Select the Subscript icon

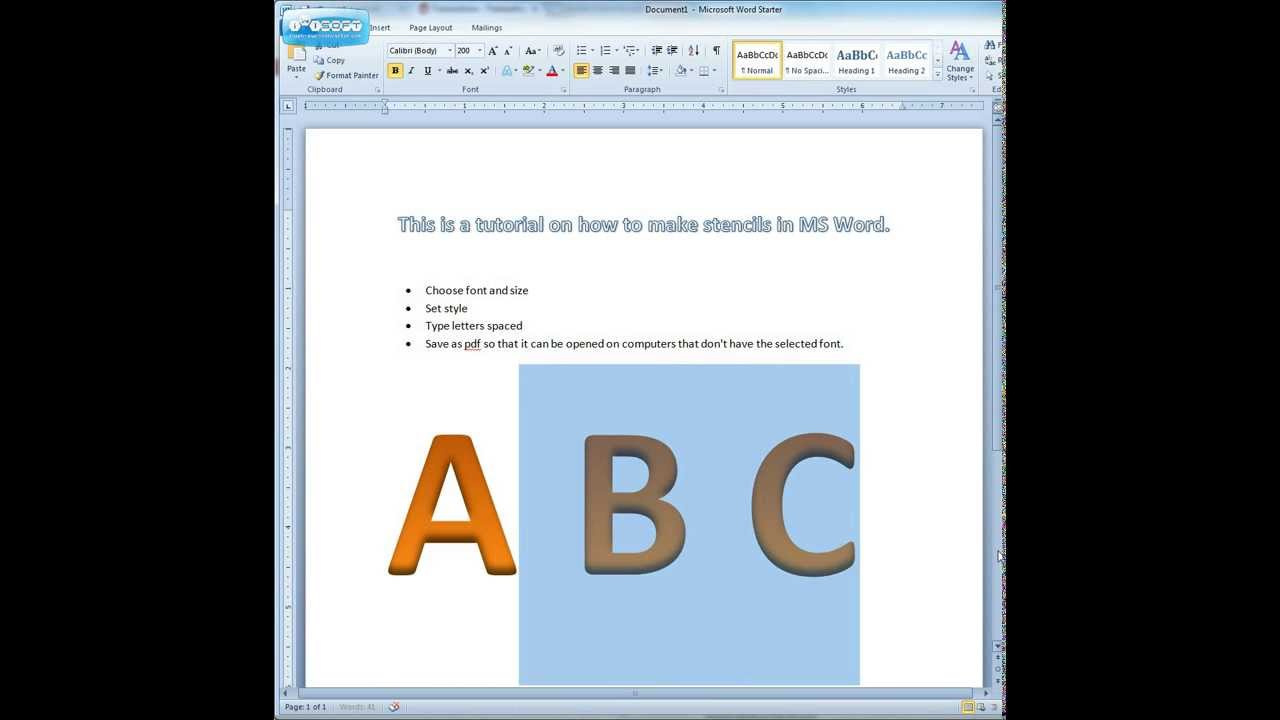[467, 69]
